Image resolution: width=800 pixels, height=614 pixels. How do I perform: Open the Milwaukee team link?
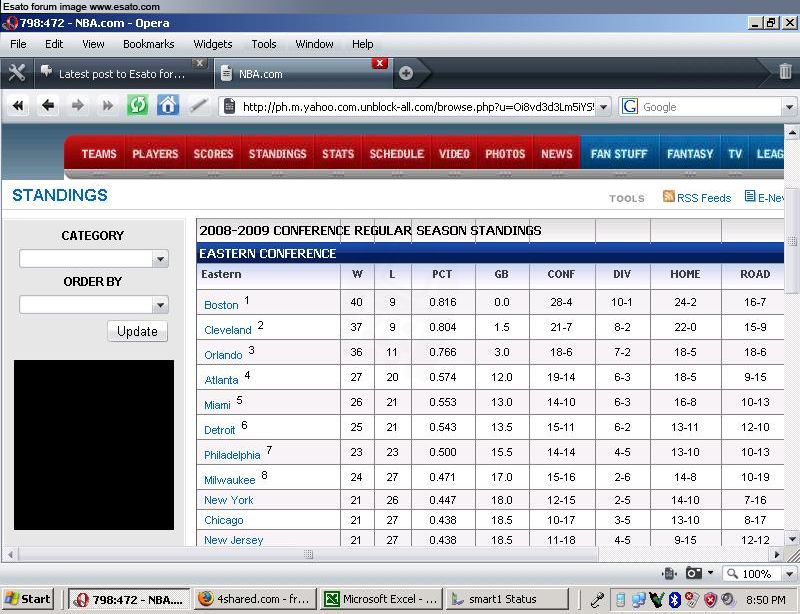tap(230, 480)
